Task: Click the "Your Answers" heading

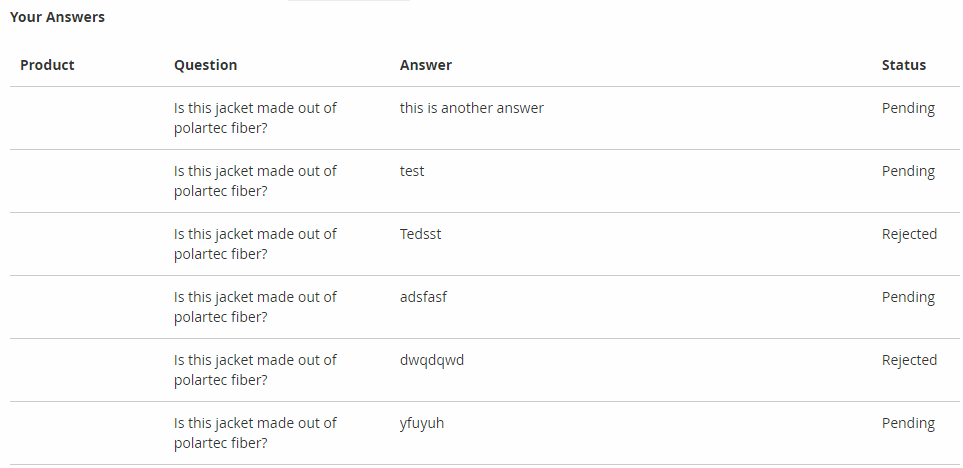Action: (57, 17)
